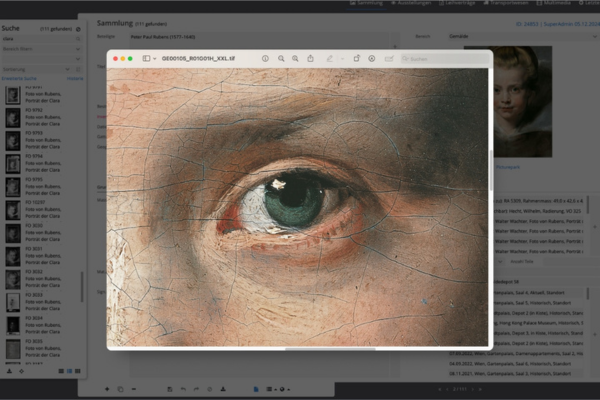Open the markup pen dropdown arrow
Viewport: 600px width, 400px height.
pyautogui.click(x=339, y=59)
